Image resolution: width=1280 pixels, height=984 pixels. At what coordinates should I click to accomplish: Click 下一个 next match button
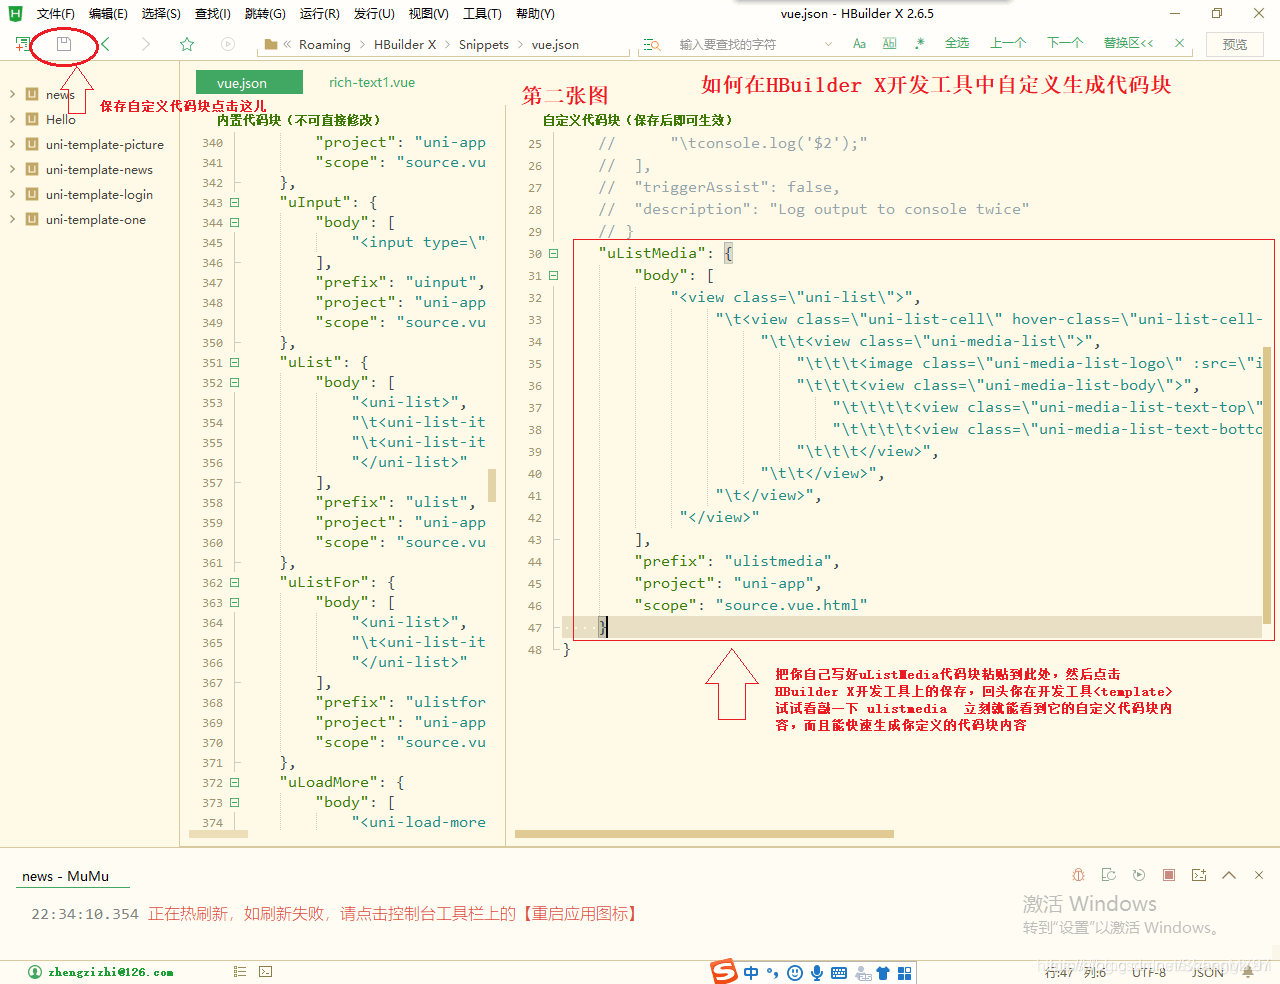click(x=1065, y=43)
